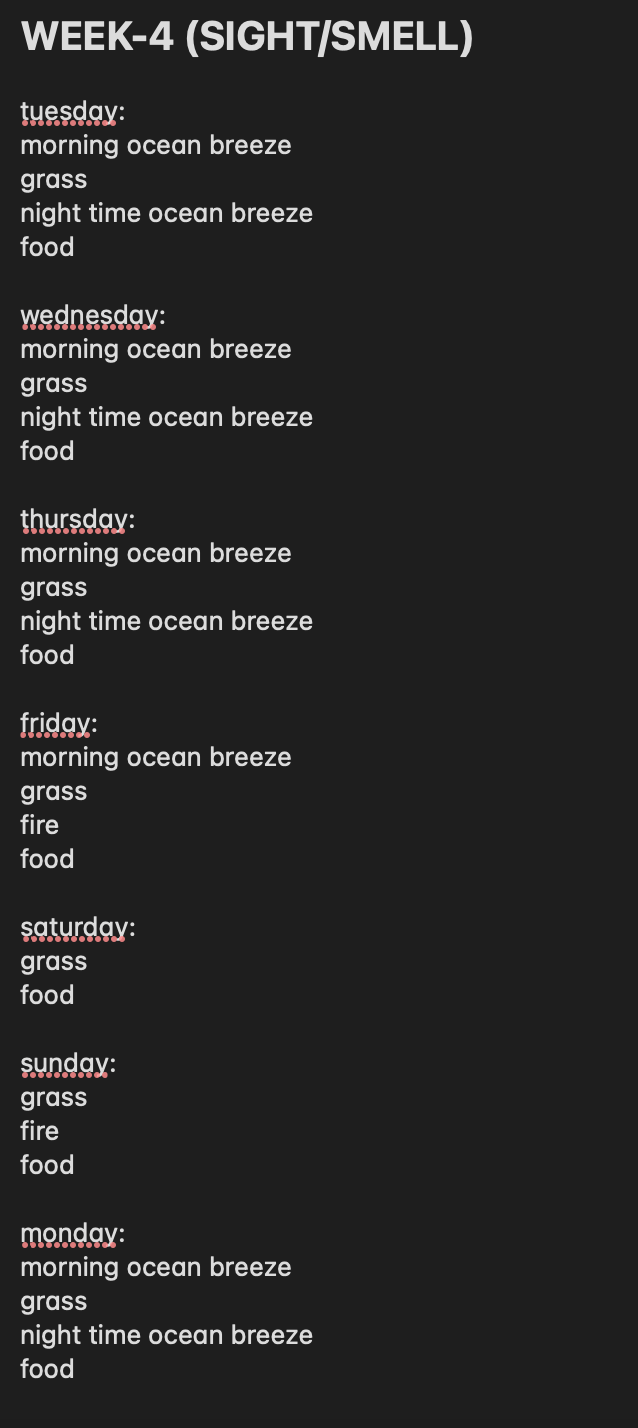
Task: Click morning ocean breeze under monday
Action: [156, 1267]
